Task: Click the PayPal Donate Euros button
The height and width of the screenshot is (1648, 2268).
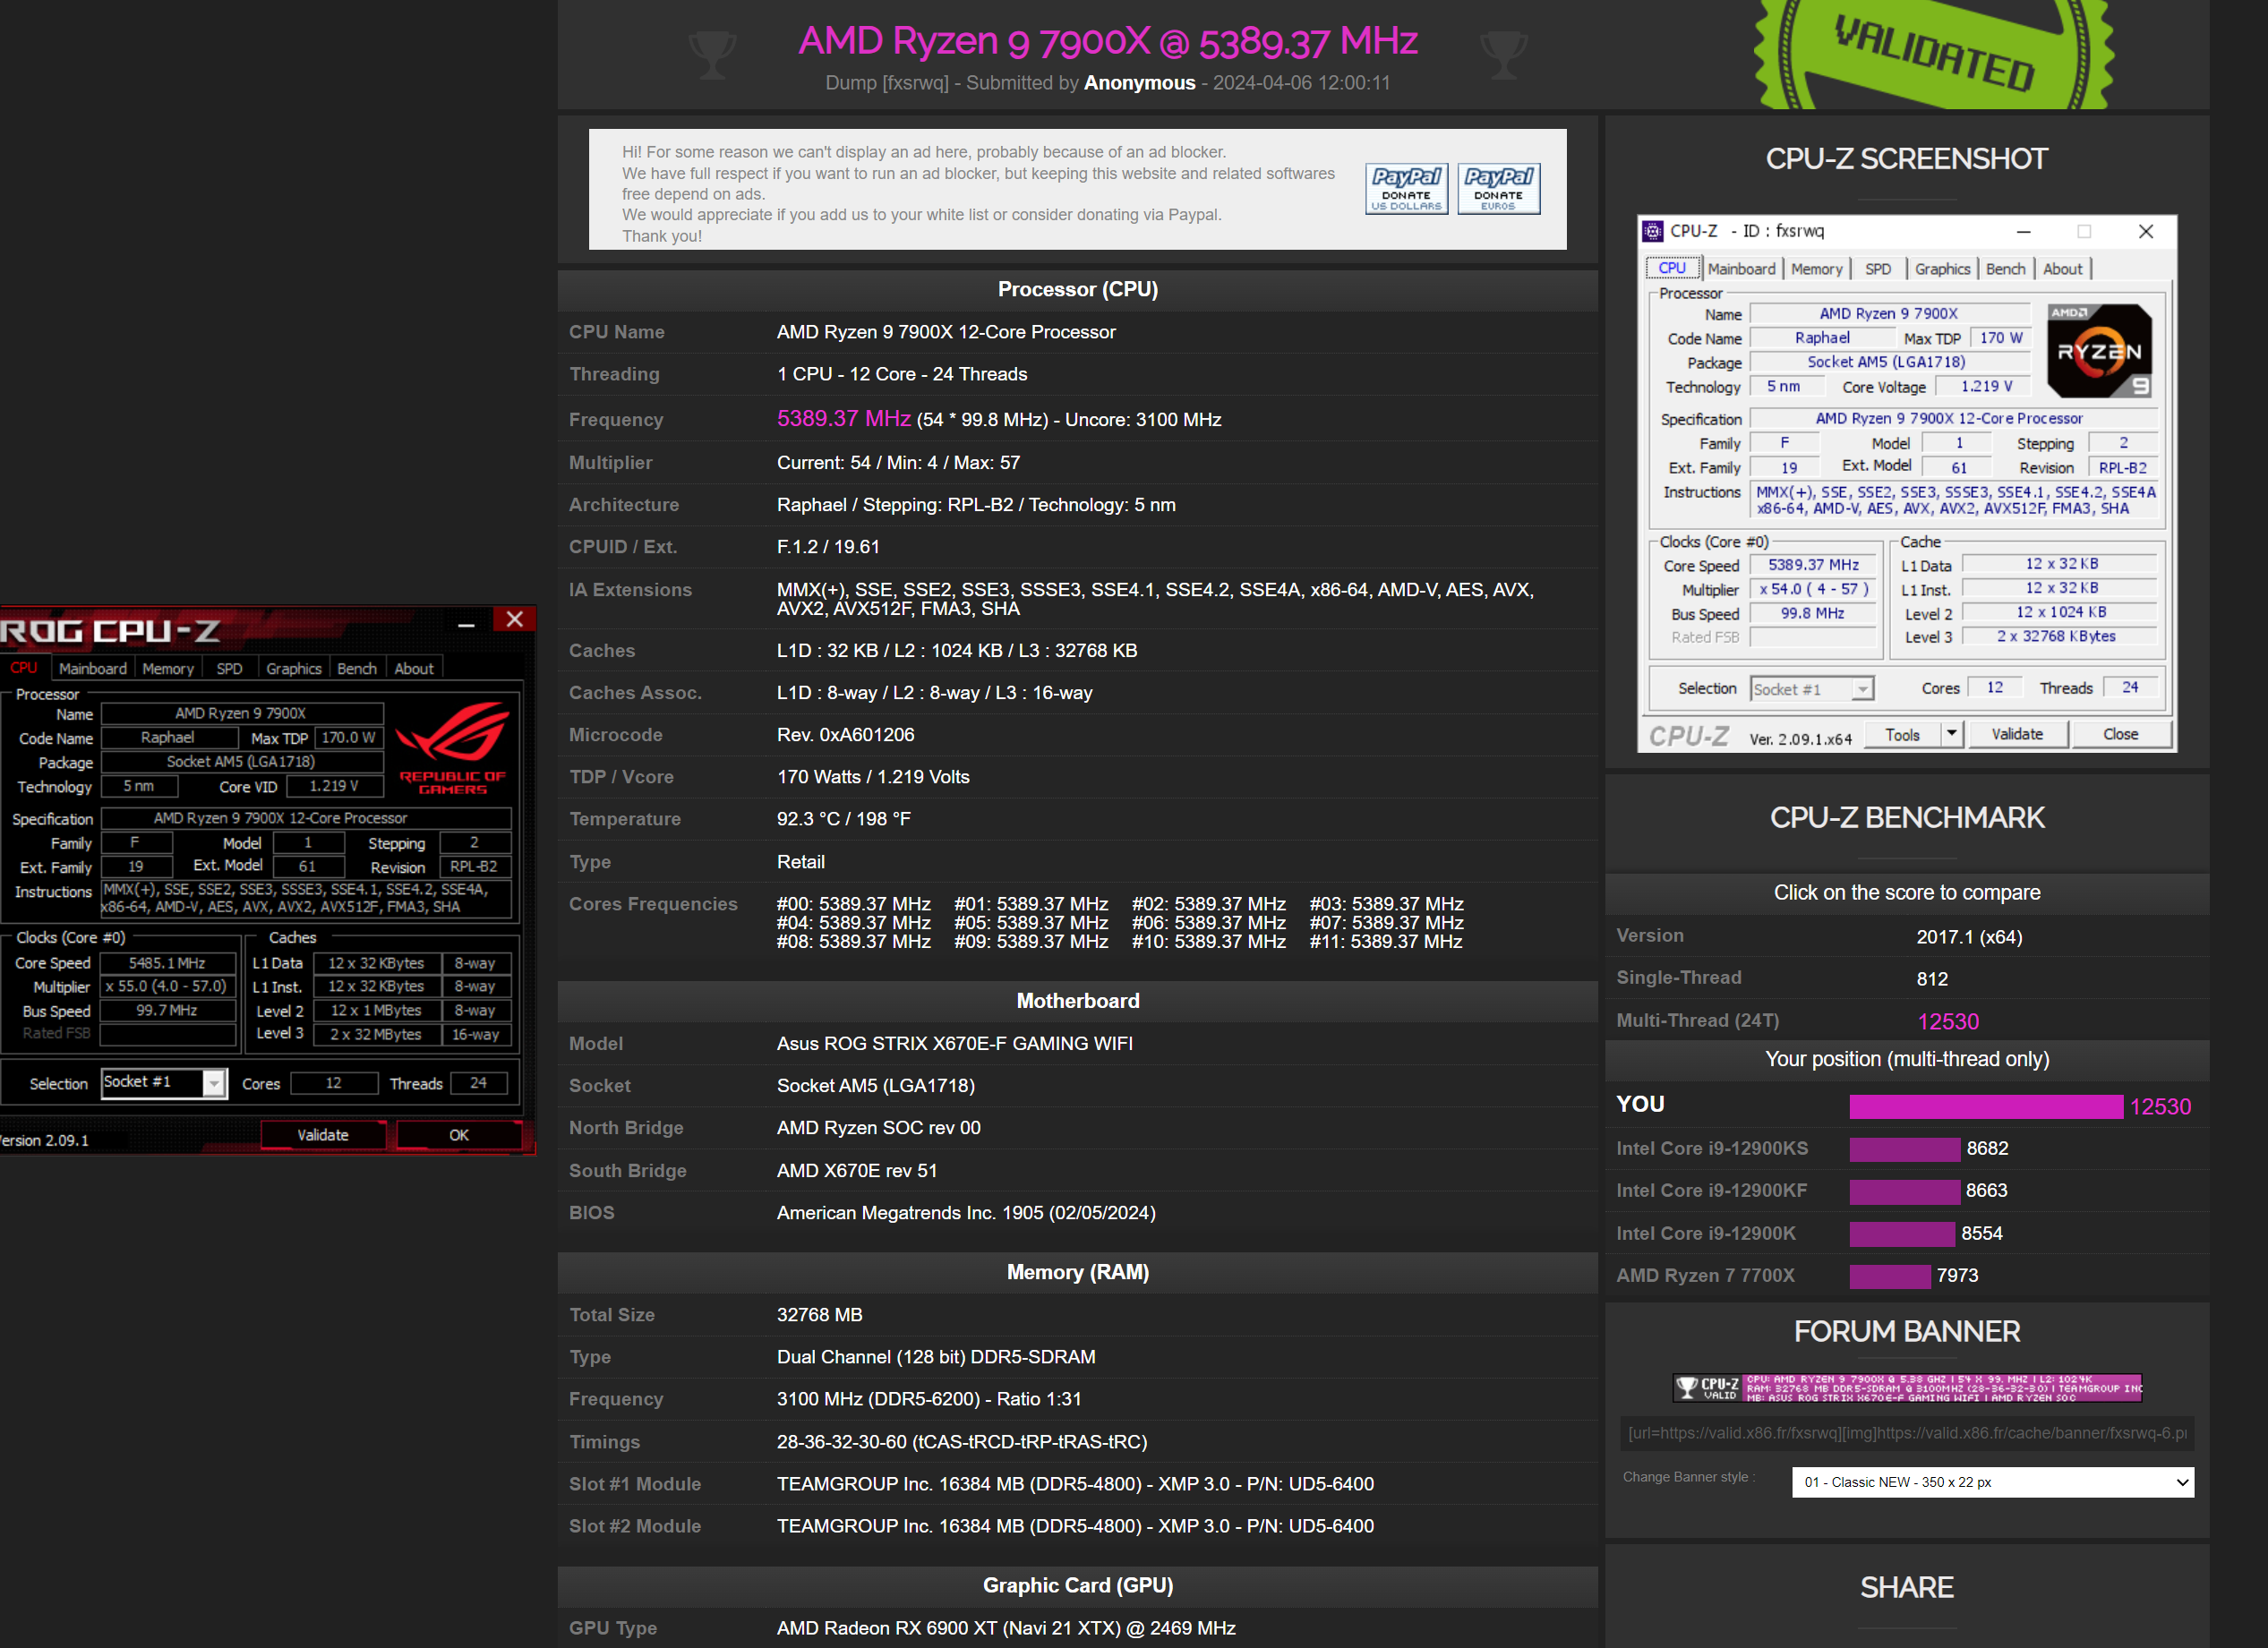Action: (x=1498, y=189)
